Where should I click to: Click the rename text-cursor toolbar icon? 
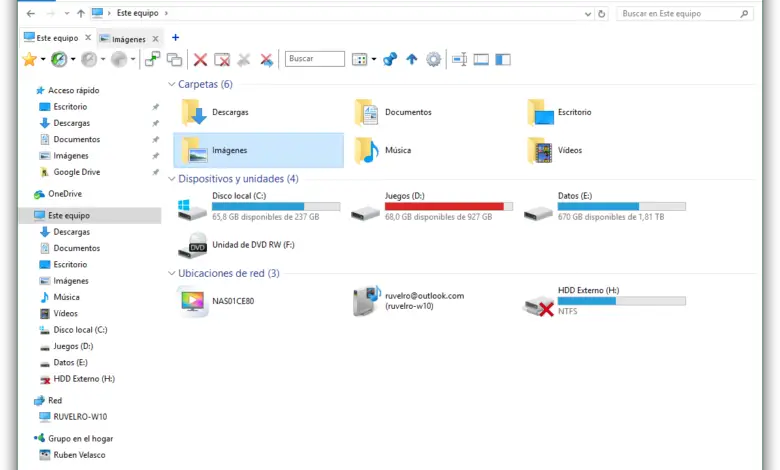point(460,60)
